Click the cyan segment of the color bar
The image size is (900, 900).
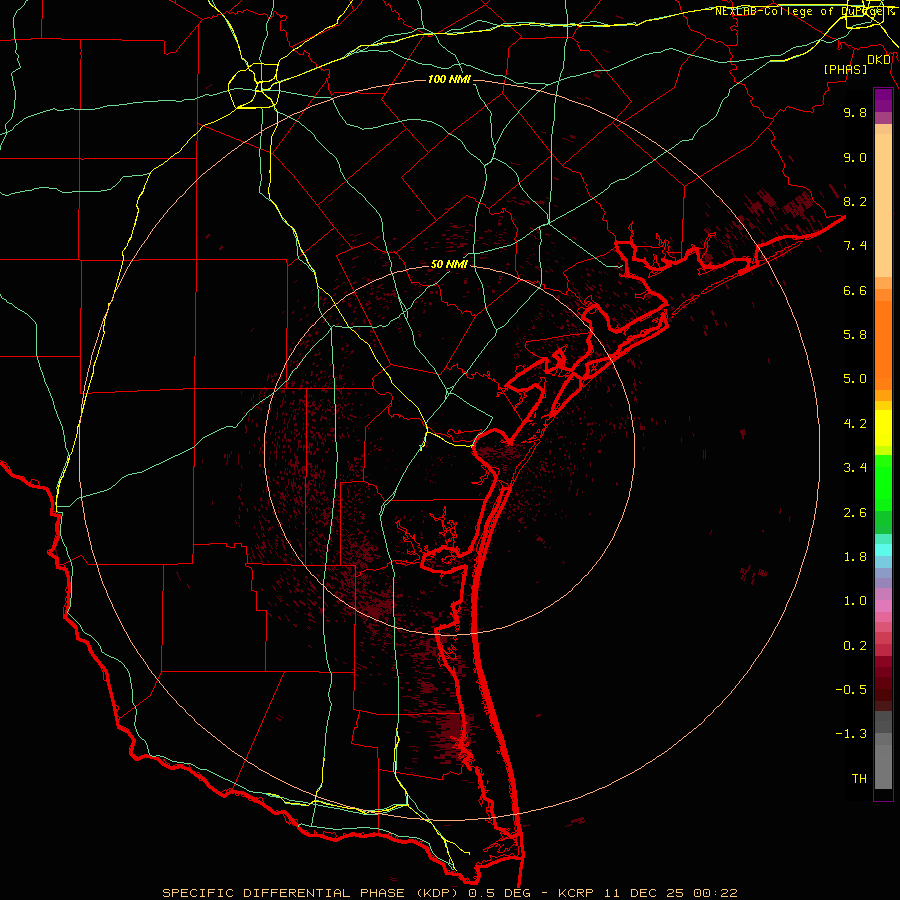pyautogui.click(x=883, y=550)
